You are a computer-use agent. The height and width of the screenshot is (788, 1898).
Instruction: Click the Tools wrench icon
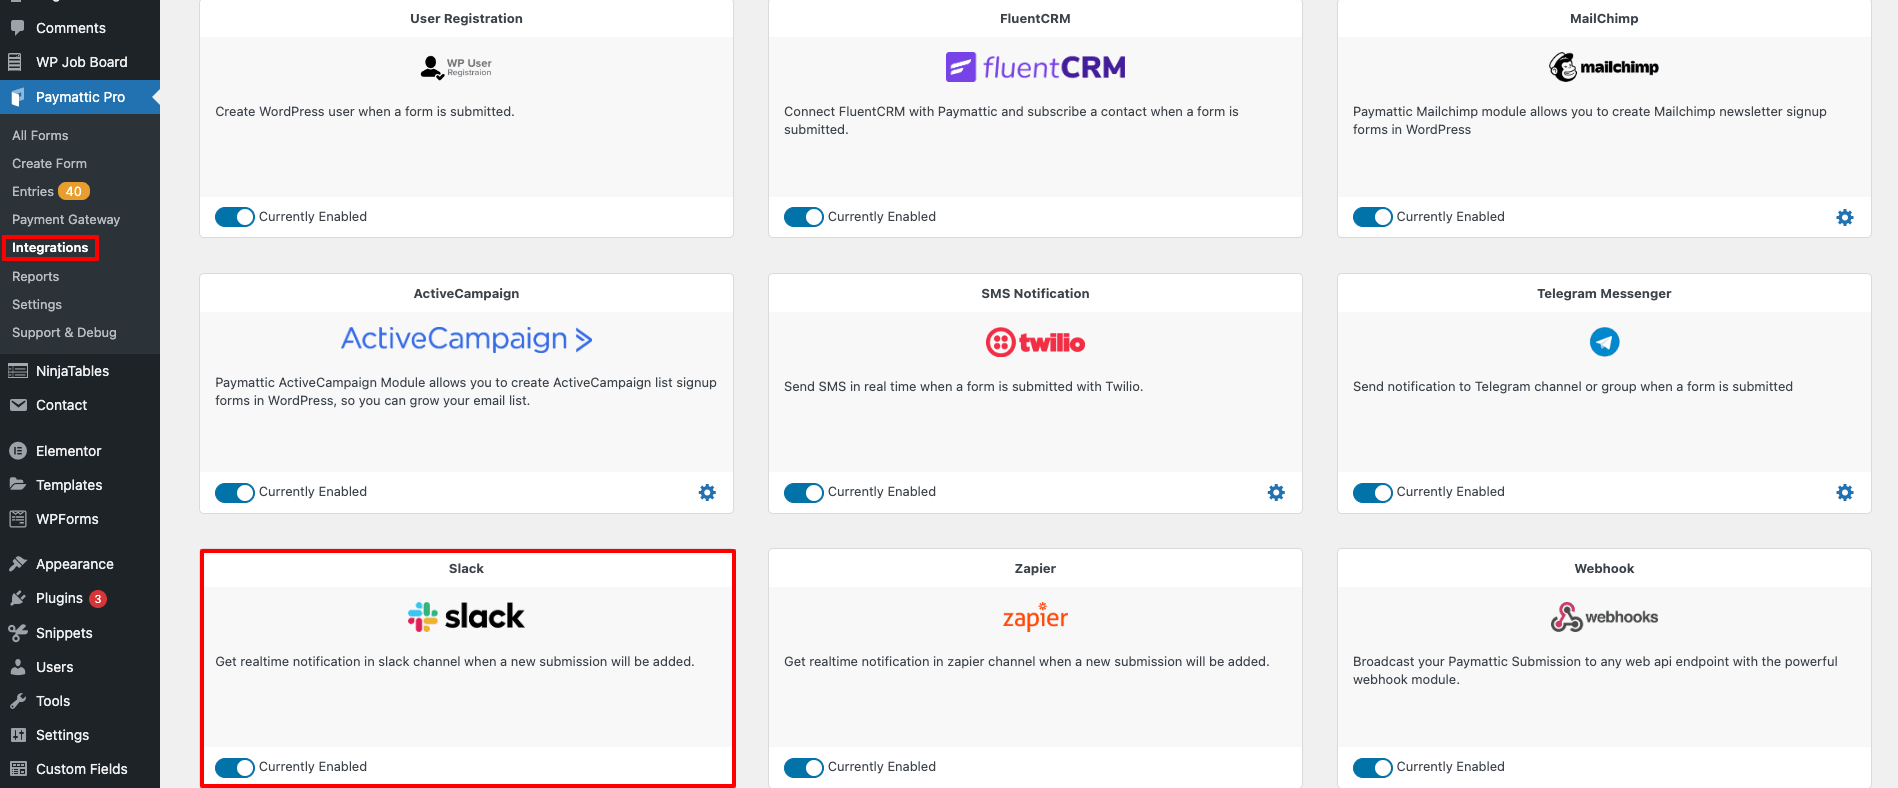17,701
